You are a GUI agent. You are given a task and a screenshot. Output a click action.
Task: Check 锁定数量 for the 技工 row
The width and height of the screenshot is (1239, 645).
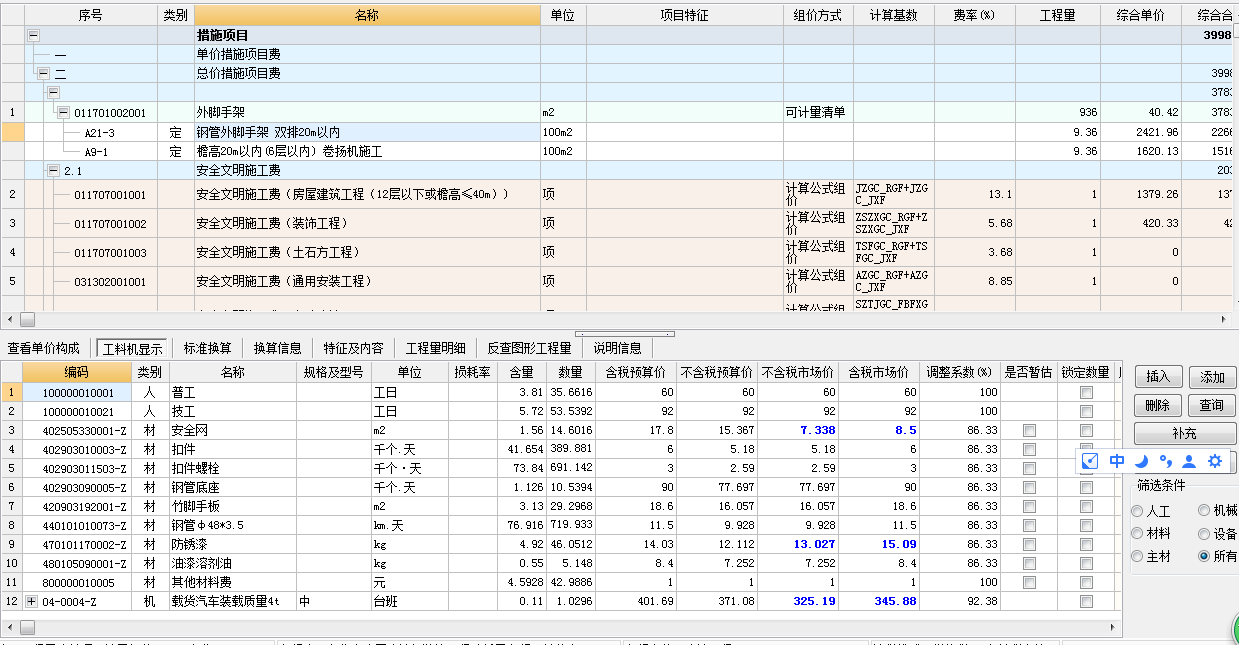coord(1086,411)
